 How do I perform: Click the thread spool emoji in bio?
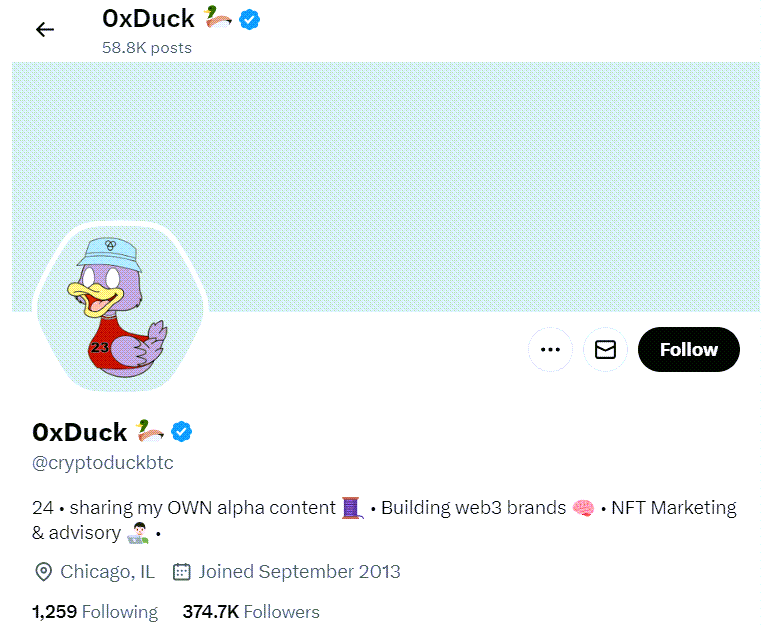point(352,508)
